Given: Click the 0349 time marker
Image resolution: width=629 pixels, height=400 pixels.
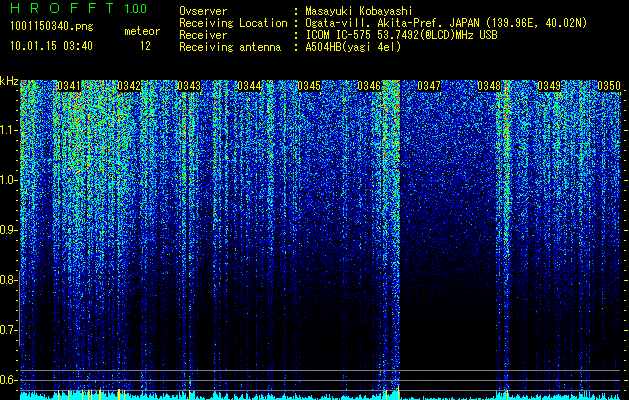Looking at the screenshot, I should coord(549,86).
